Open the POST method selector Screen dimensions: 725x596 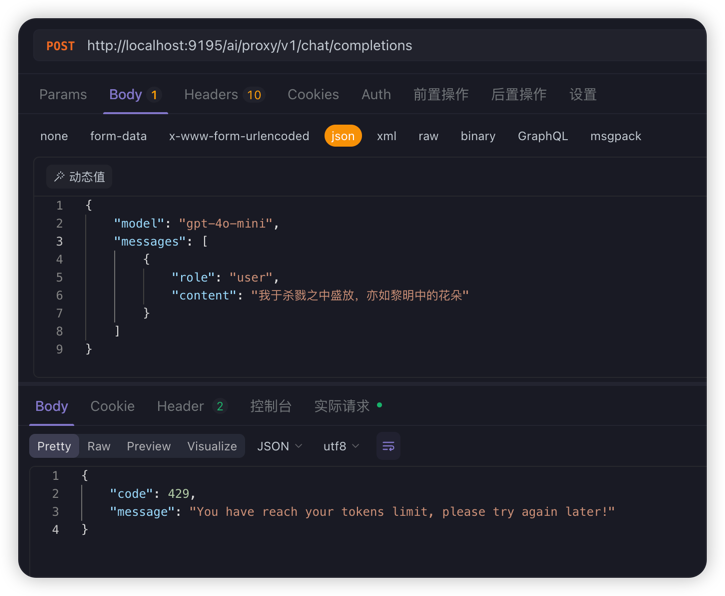click(60, 46)
